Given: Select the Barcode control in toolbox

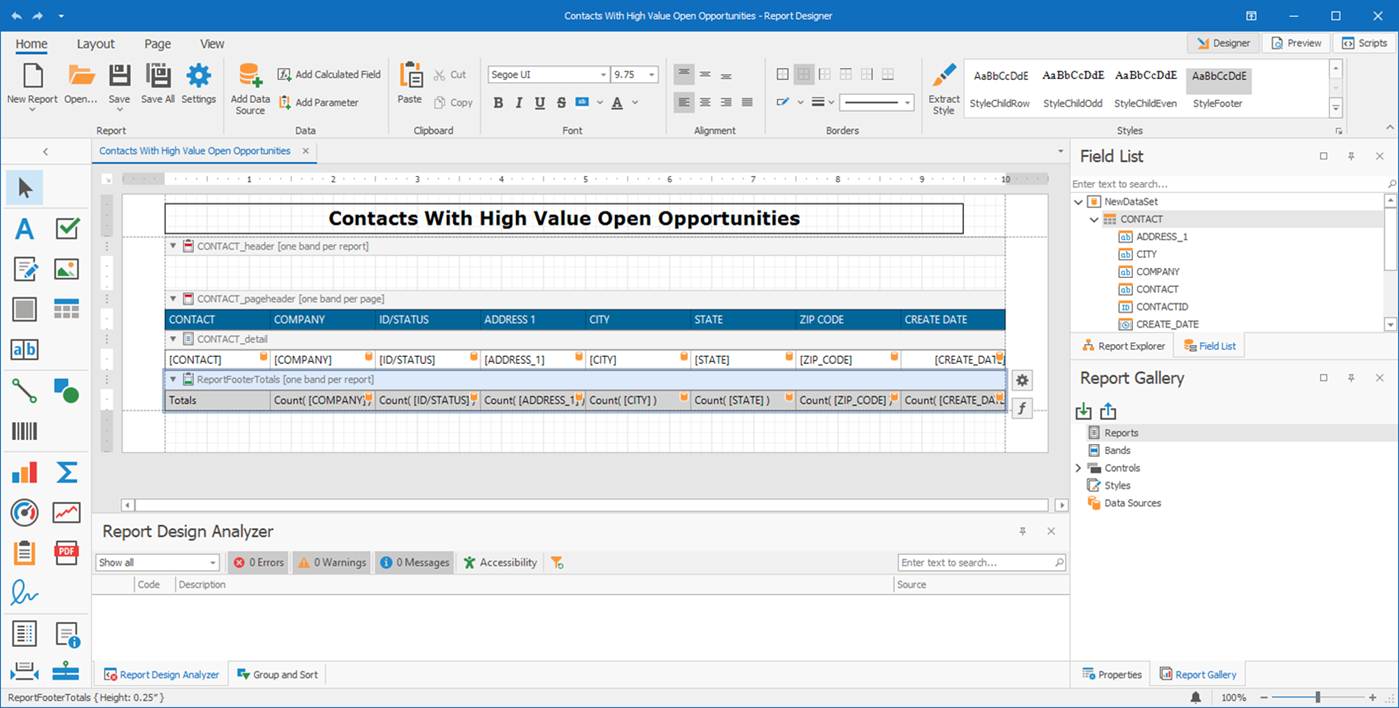Looking at the screenshot, I should tap(24, 431).
